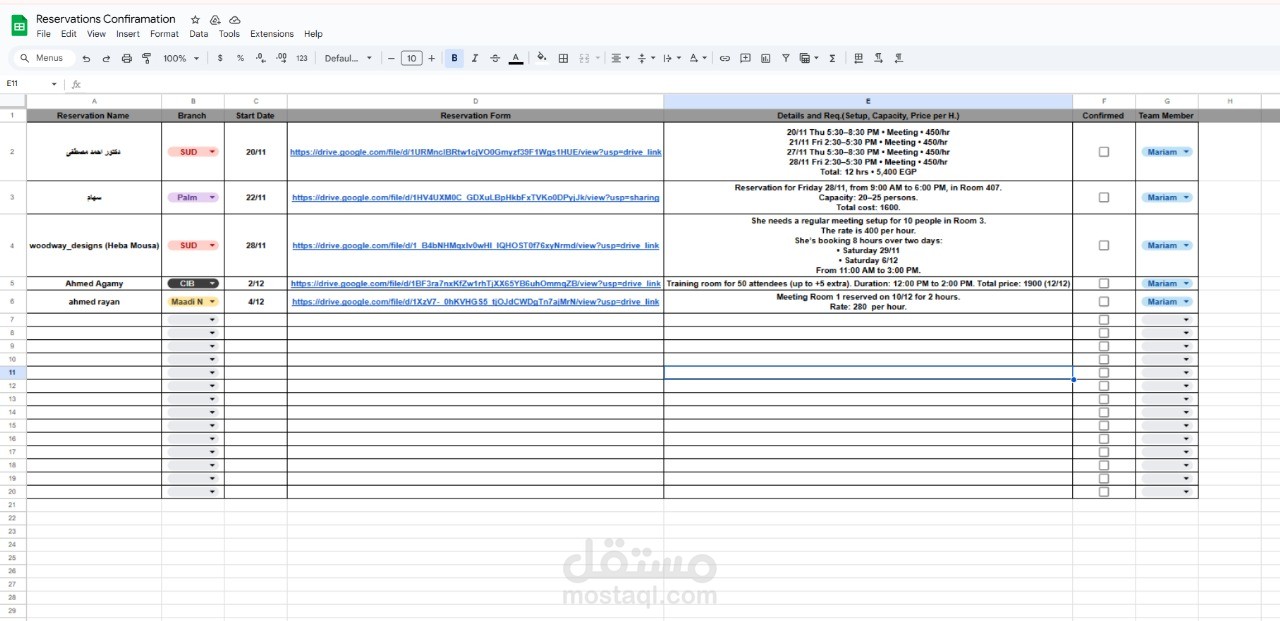The image size is (1280, 621).
Task: Open text wrapping options
Action: [x=672, y=58]
